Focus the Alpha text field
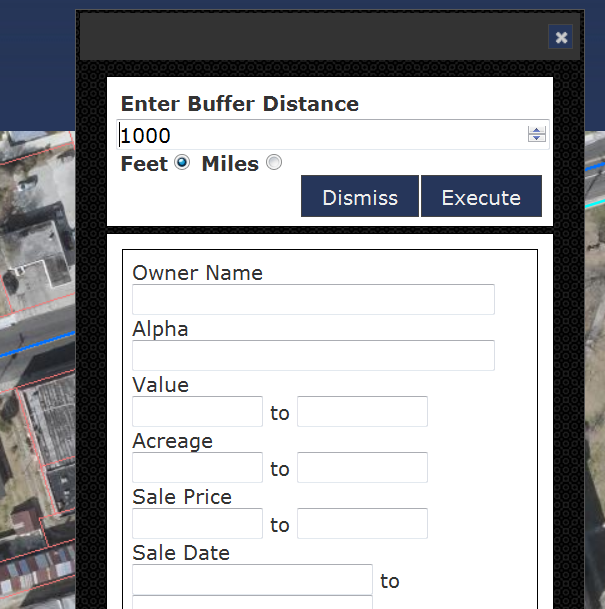605x609 pixels. point(313,355)
